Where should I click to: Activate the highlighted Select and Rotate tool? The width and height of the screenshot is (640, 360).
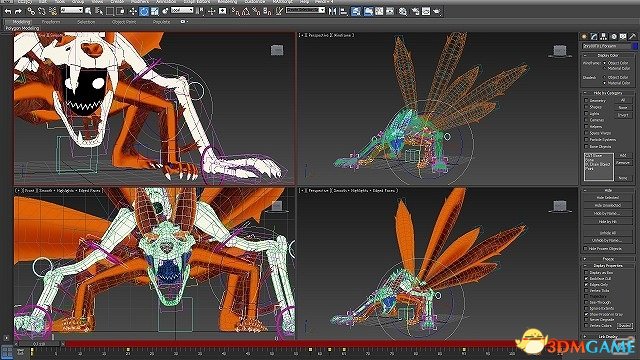144,11
